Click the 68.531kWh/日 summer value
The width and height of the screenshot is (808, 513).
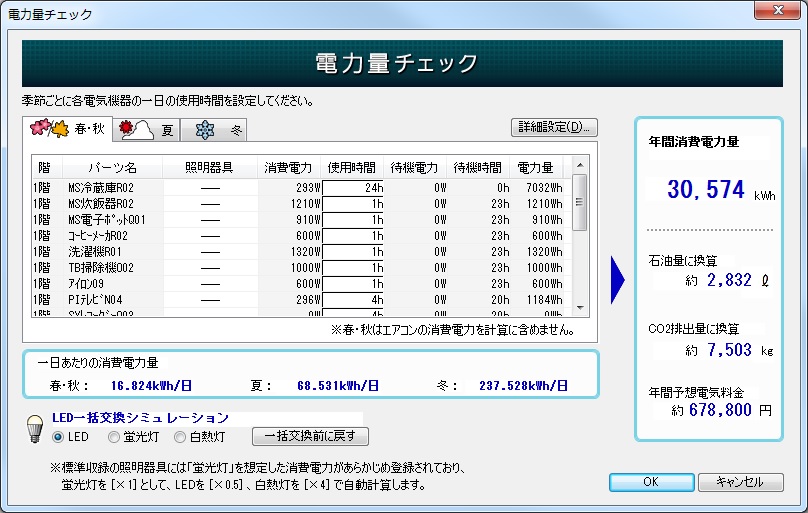338,386
